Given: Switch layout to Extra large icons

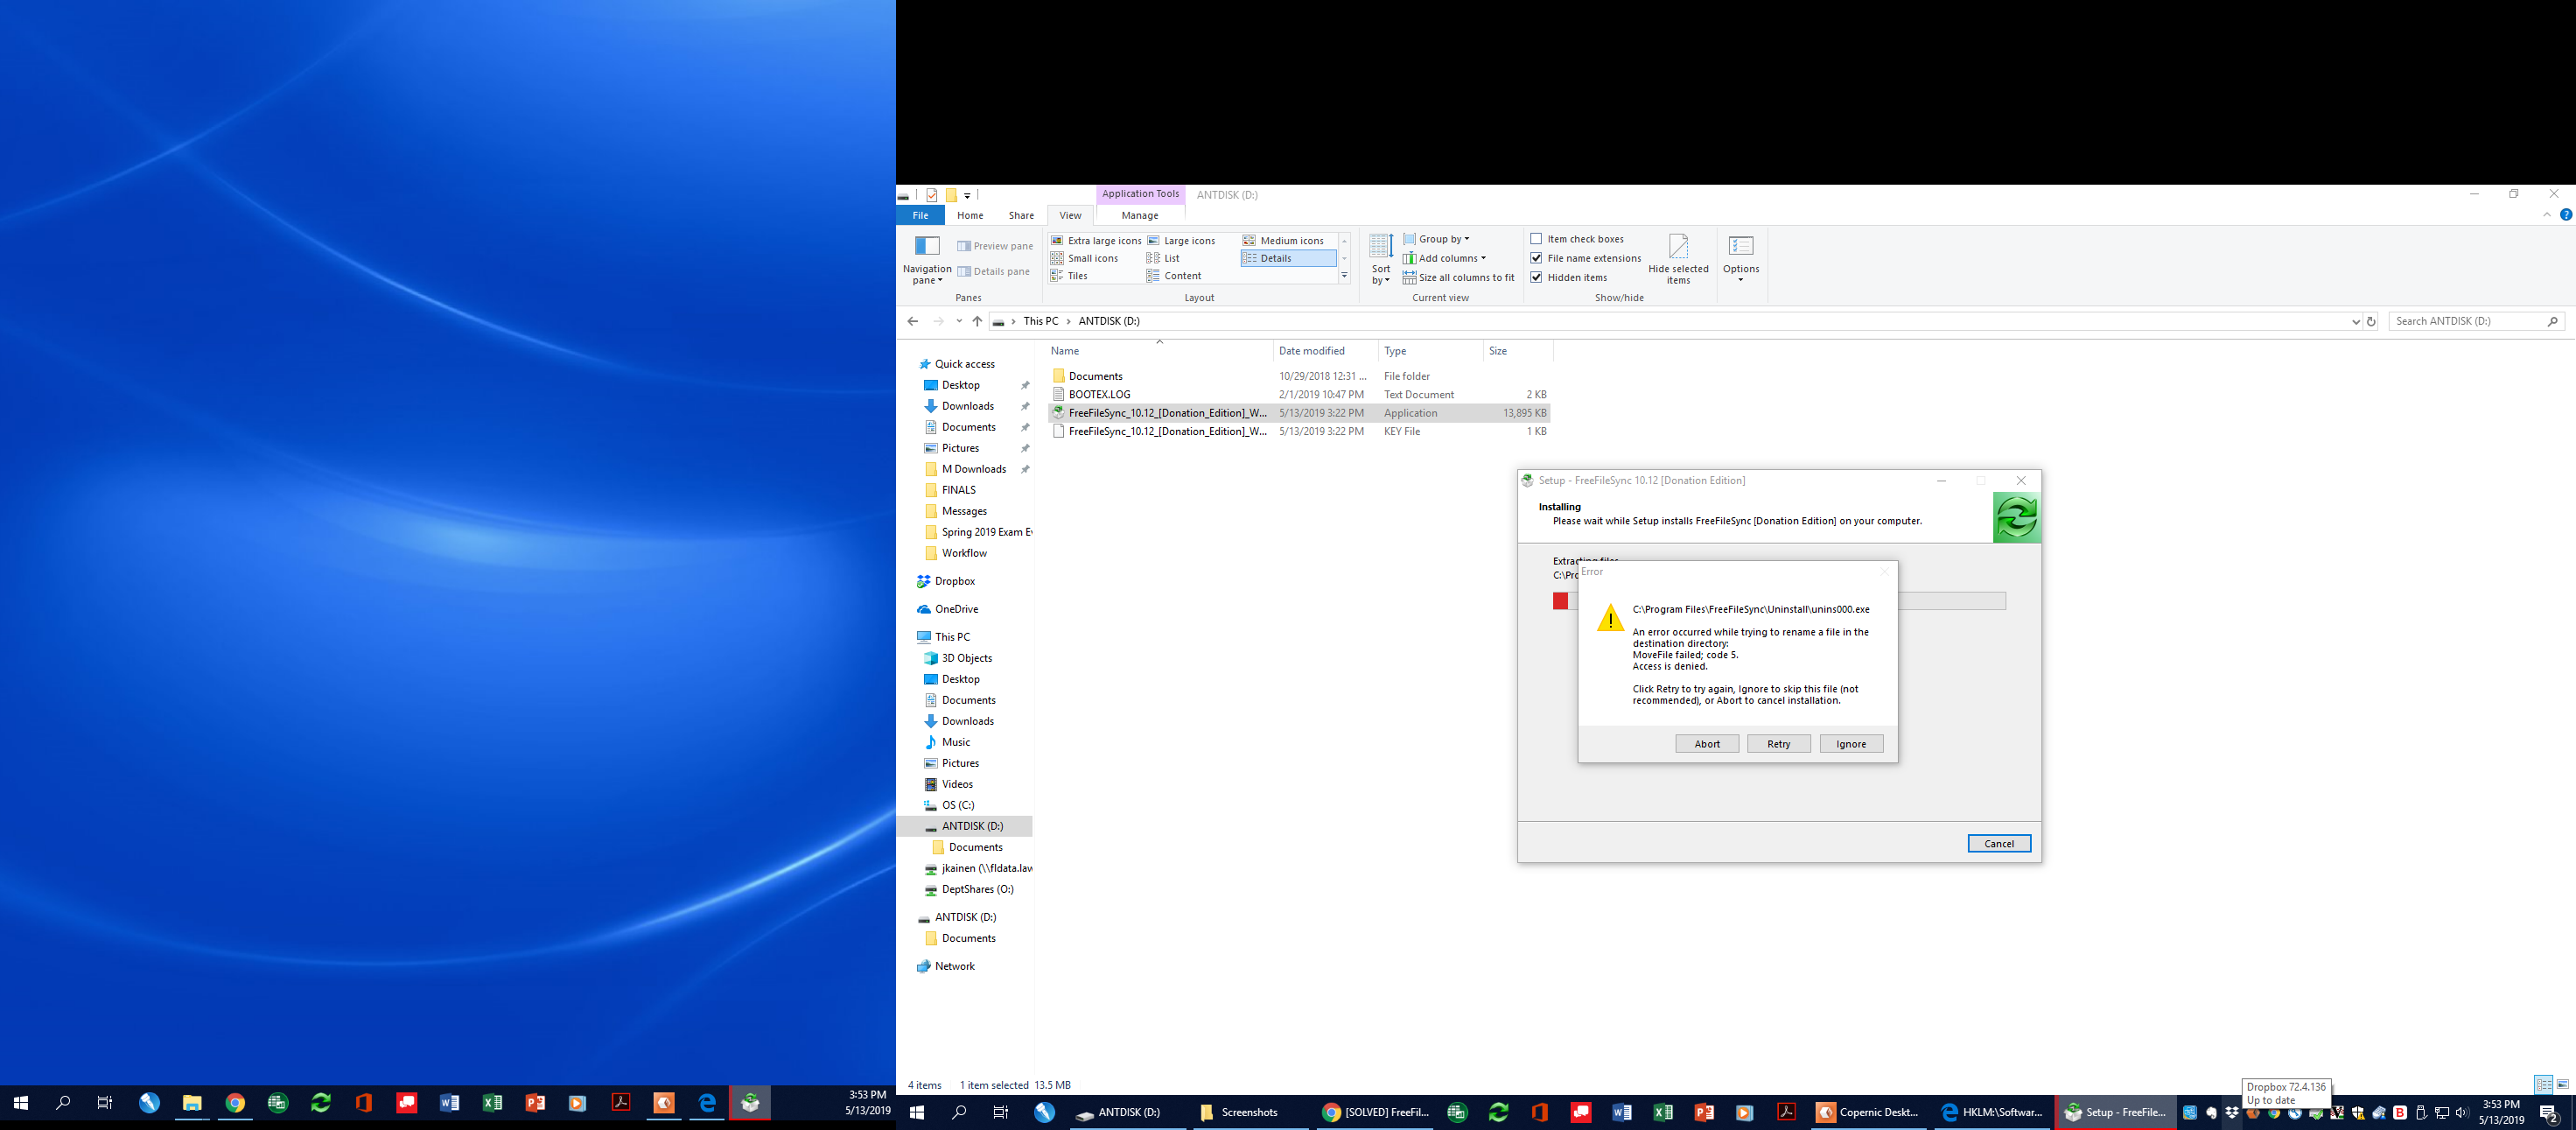Looking at the screenshot, I should click(x=1095, y=241).
